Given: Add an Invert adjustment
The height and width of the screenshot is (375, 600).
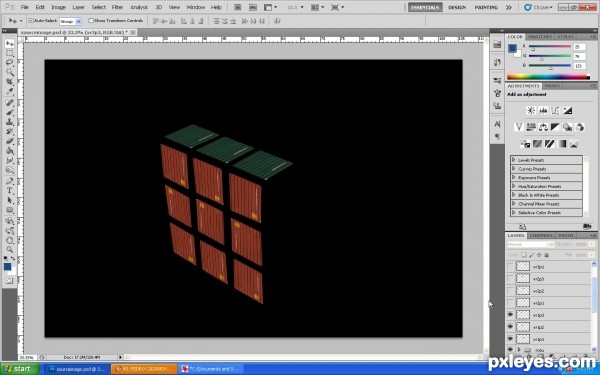Looking at the screenshot, I should [525, 144].
